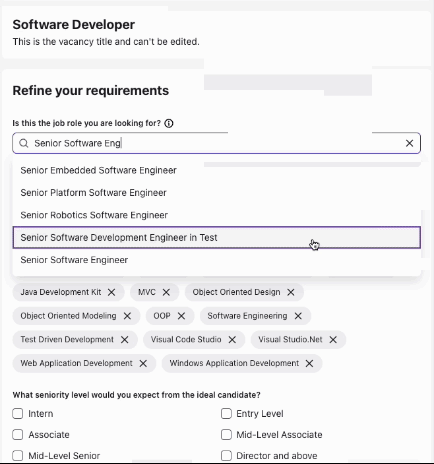Viewport: 434px width, 464px height.
Task: Check the Entry Level seniority checkbox
Action: [226, 414]
